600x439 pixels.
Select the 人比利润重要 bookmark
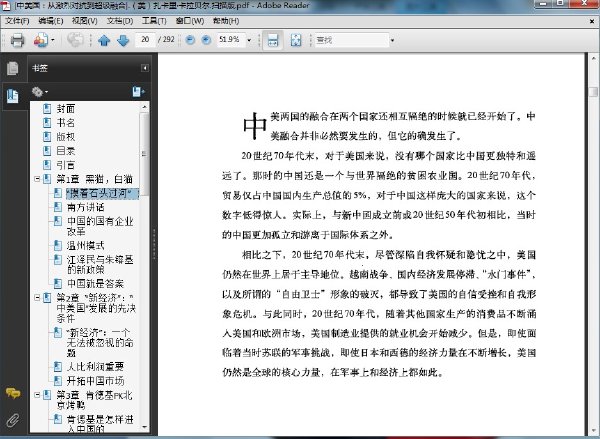[95, 367]
